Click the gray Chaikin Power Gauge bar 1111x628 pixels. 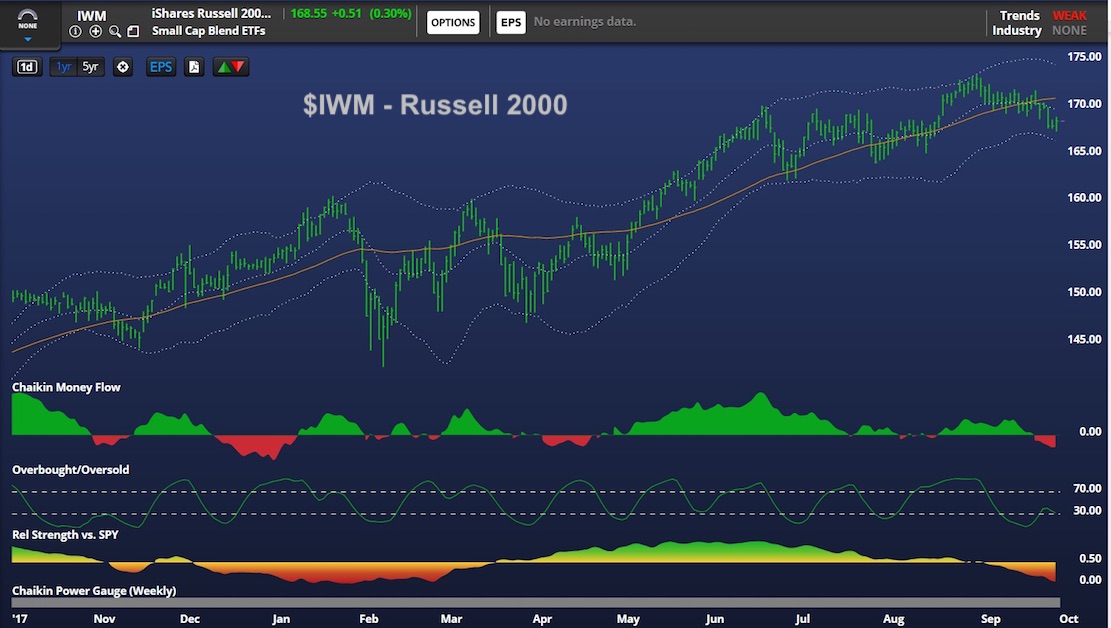[x=536, y=602]
